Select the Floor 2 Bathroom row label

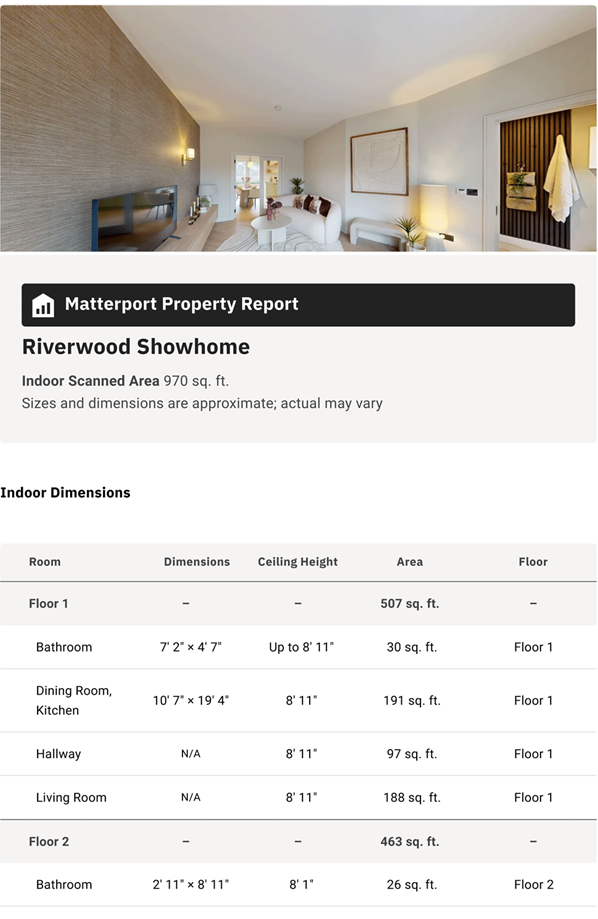(x=64, y=885)
